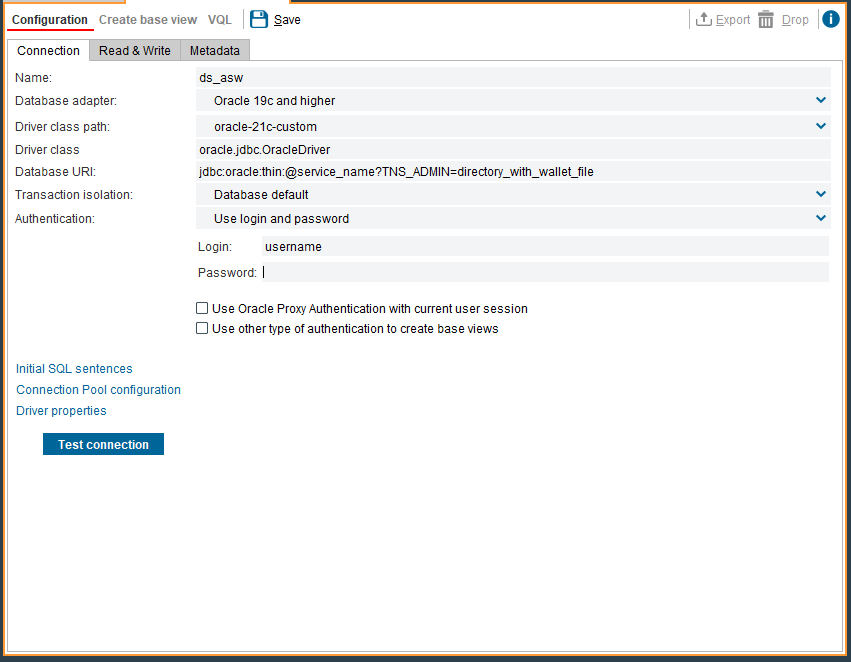851x662 pixels.
Task: Click the Database URI input field
Action: [513, 171]
